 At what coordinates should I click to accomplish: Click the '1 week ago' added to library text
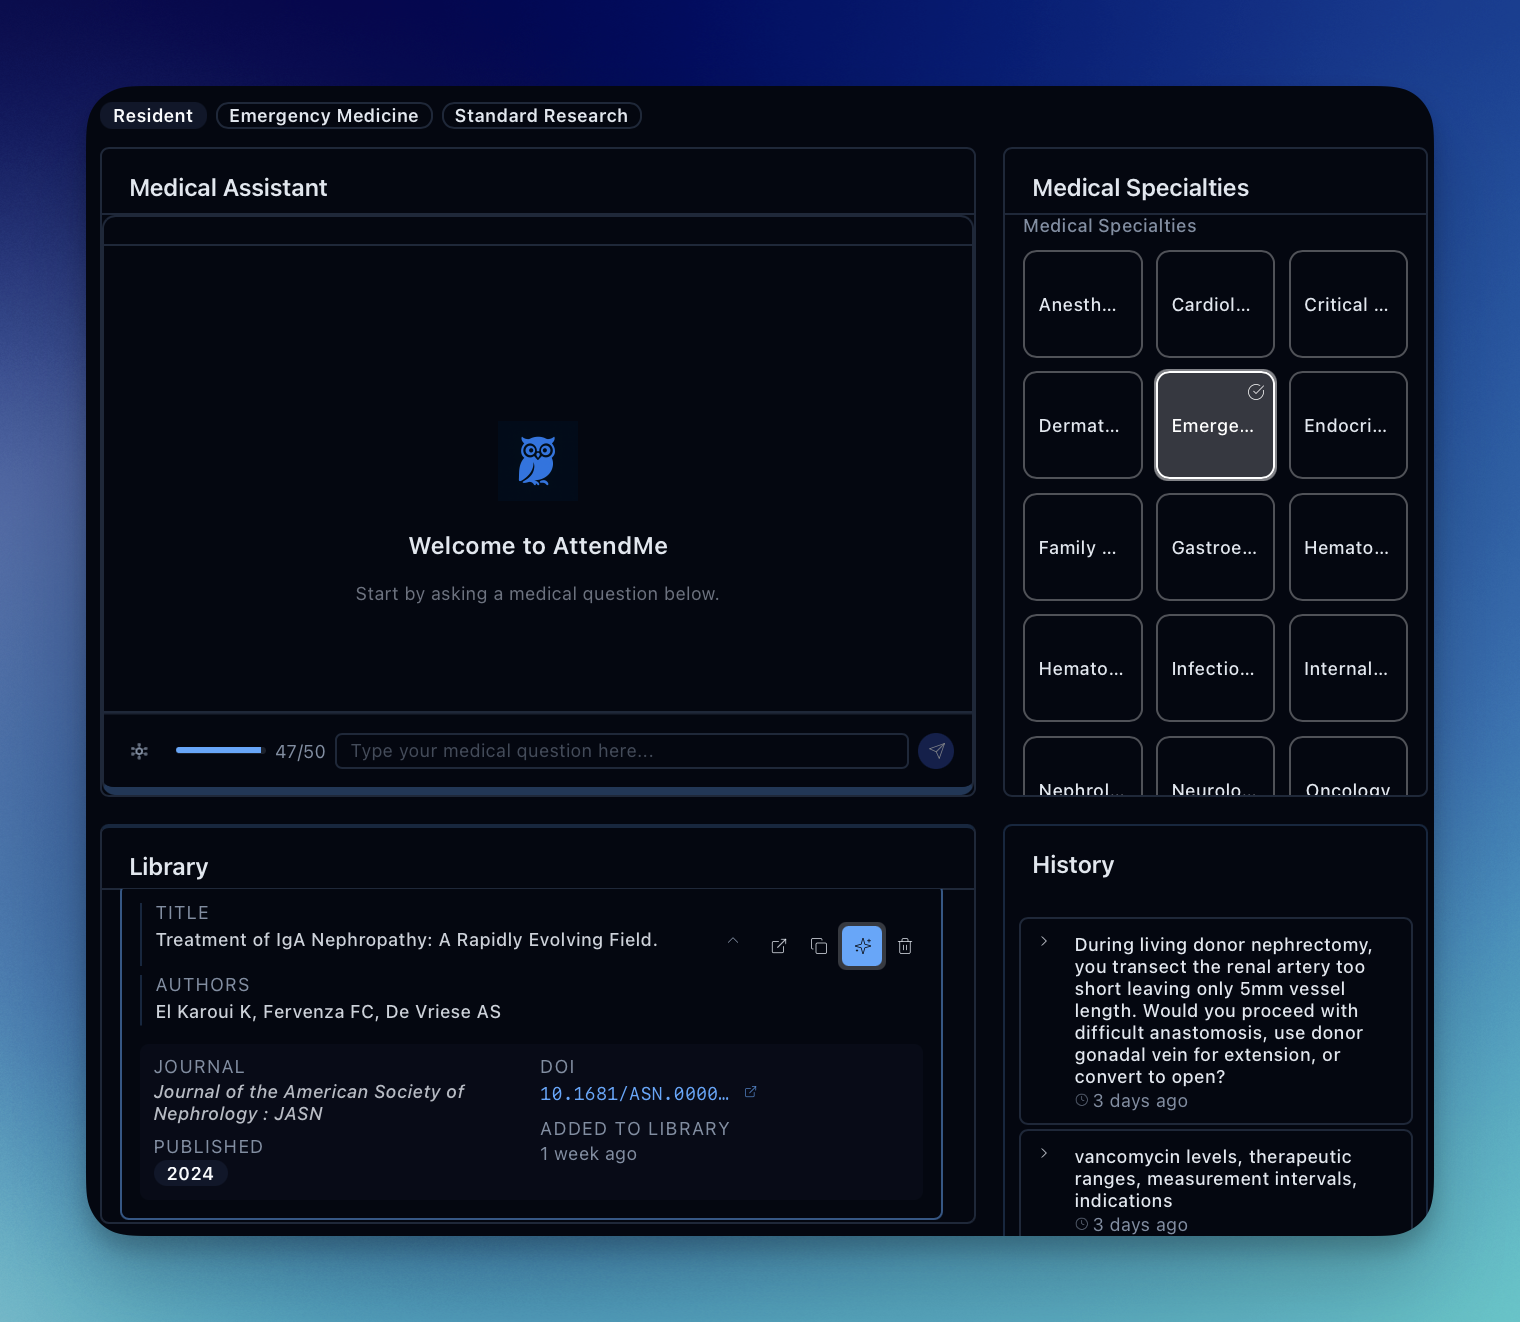pyautogui.click(x=588, y=1154)
